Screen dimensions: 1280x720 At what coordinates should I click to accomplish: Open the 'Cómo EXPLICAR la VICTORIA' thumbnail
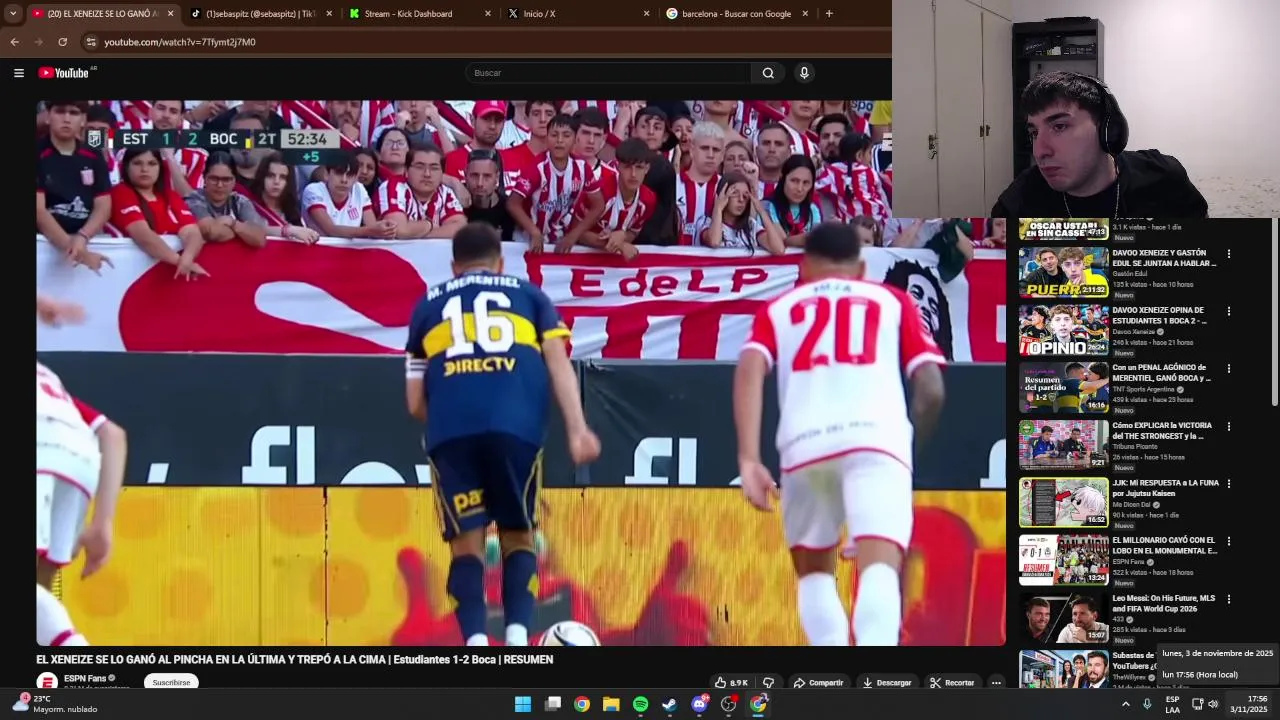1063,445
